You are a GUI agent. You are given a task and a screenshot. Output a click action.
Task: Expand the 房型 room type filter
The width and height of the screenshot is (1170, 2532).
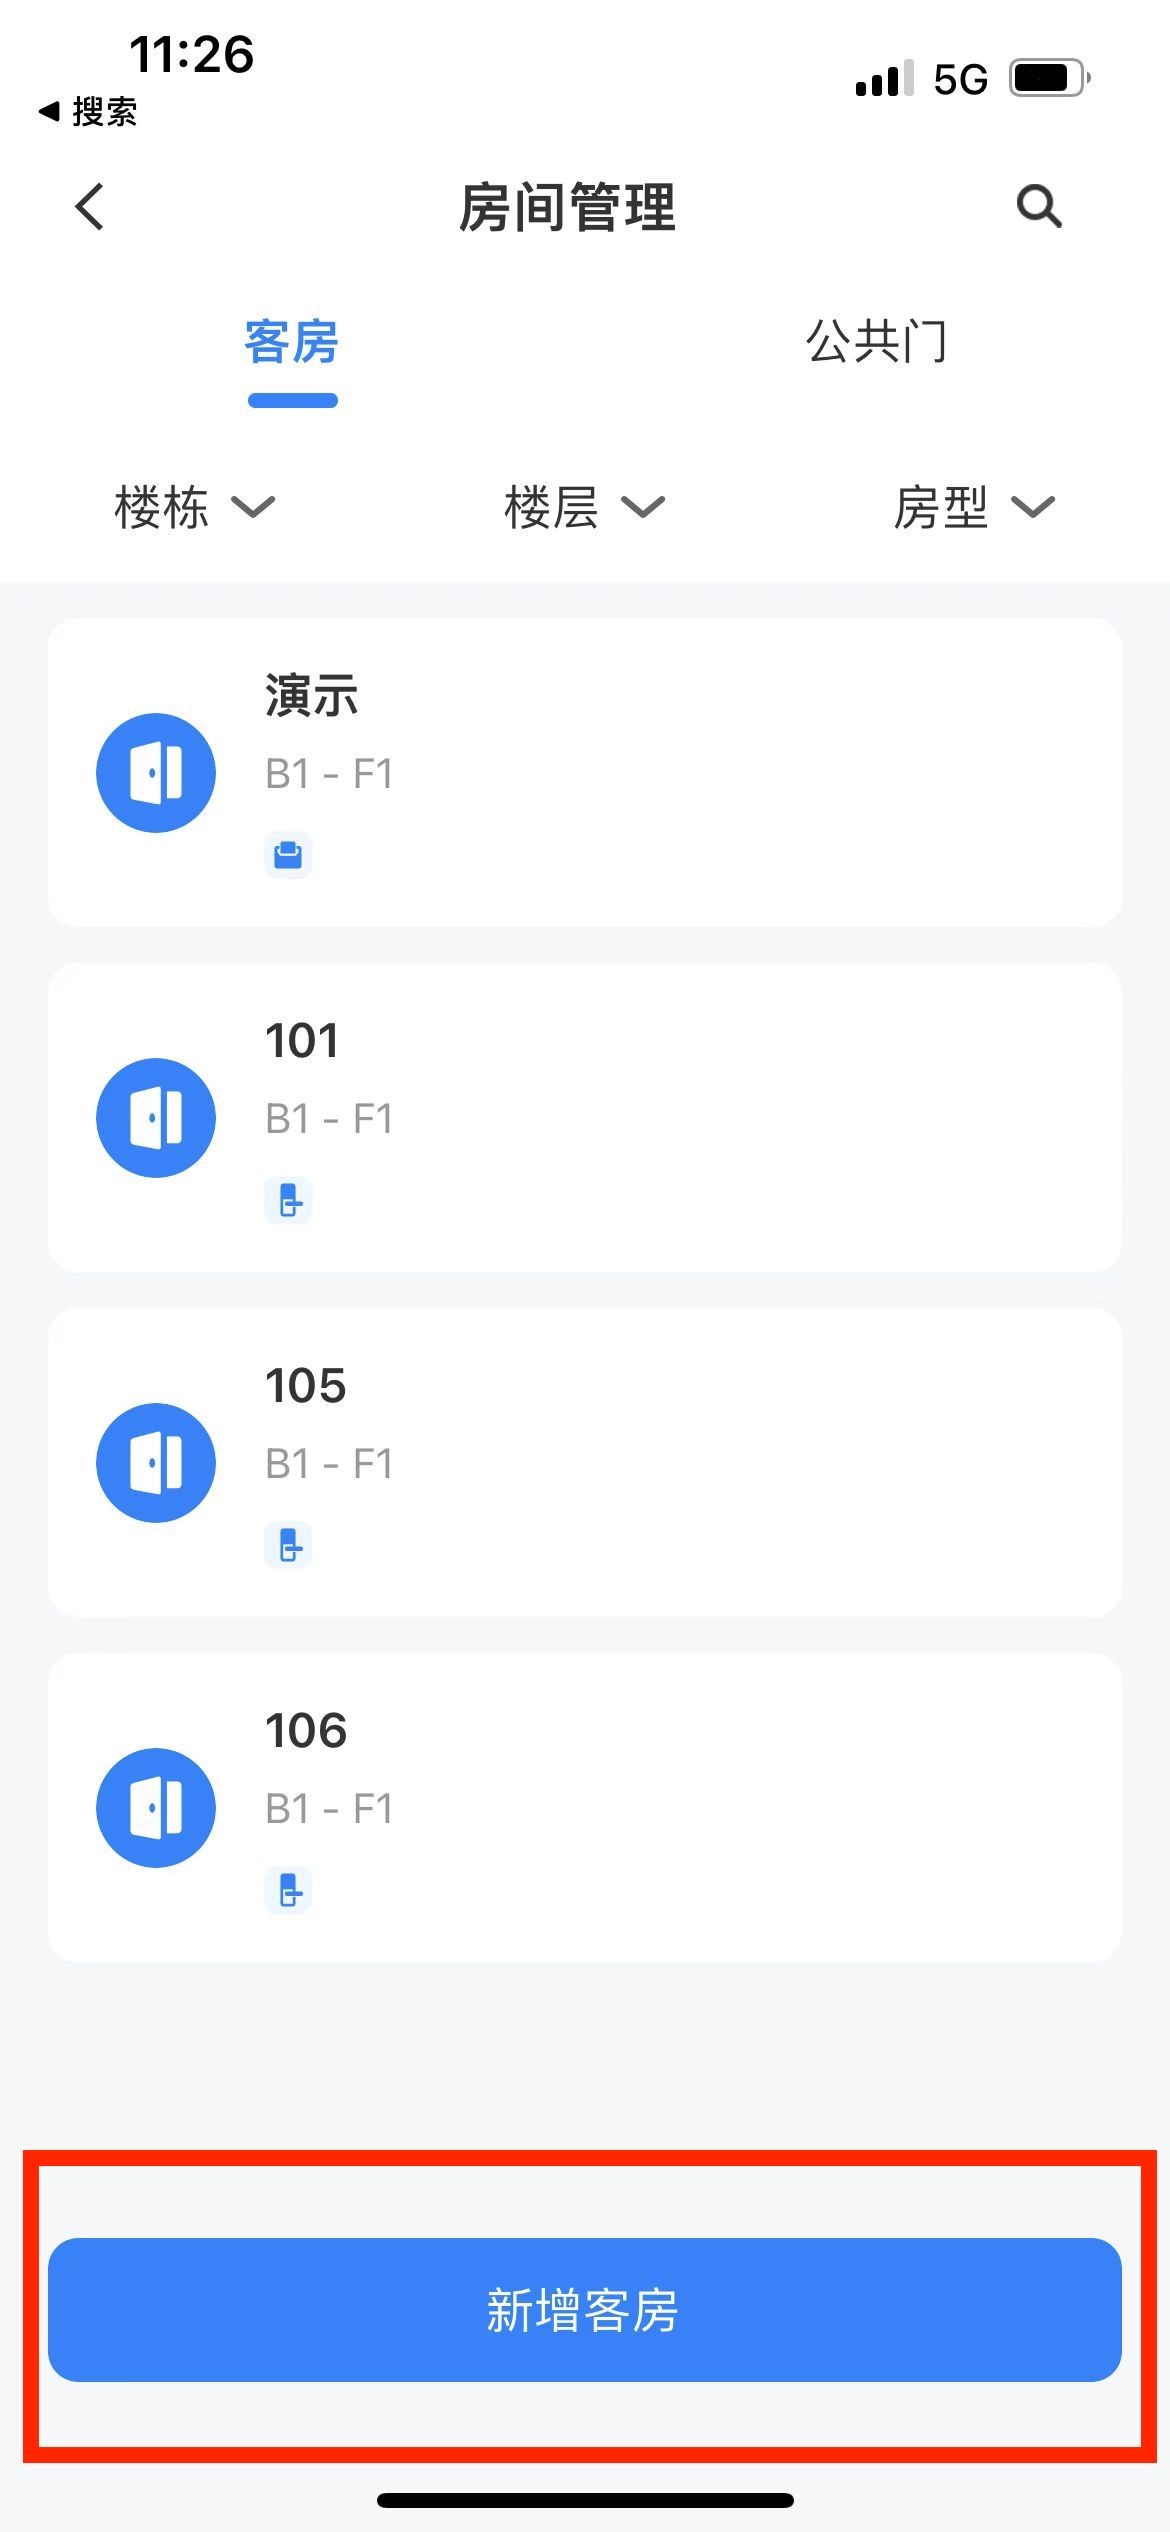click(x=974, y=507)
